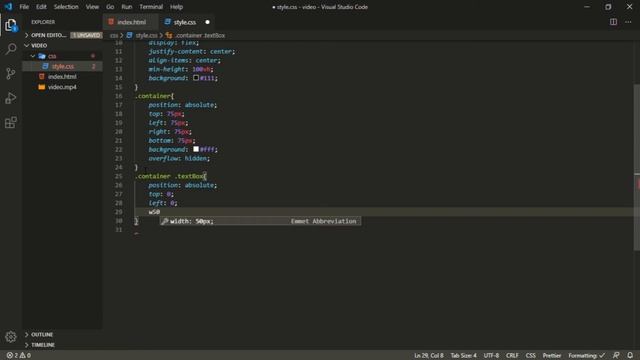Viewport: 640px width, 360px height.
Task: Click the css breadcrumb folder
Action: click(x=114, y=36)
